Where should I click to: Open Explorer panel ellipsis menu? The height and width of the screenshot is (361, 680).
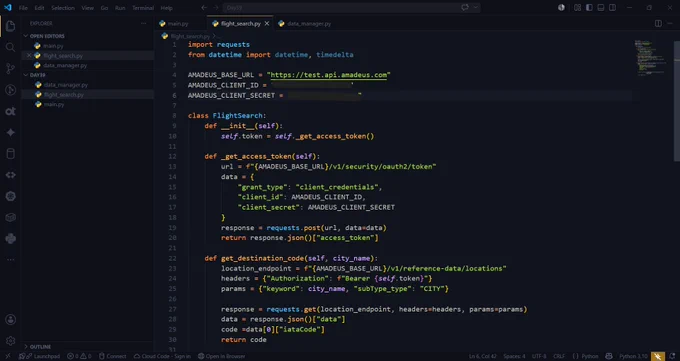[144, 23]
